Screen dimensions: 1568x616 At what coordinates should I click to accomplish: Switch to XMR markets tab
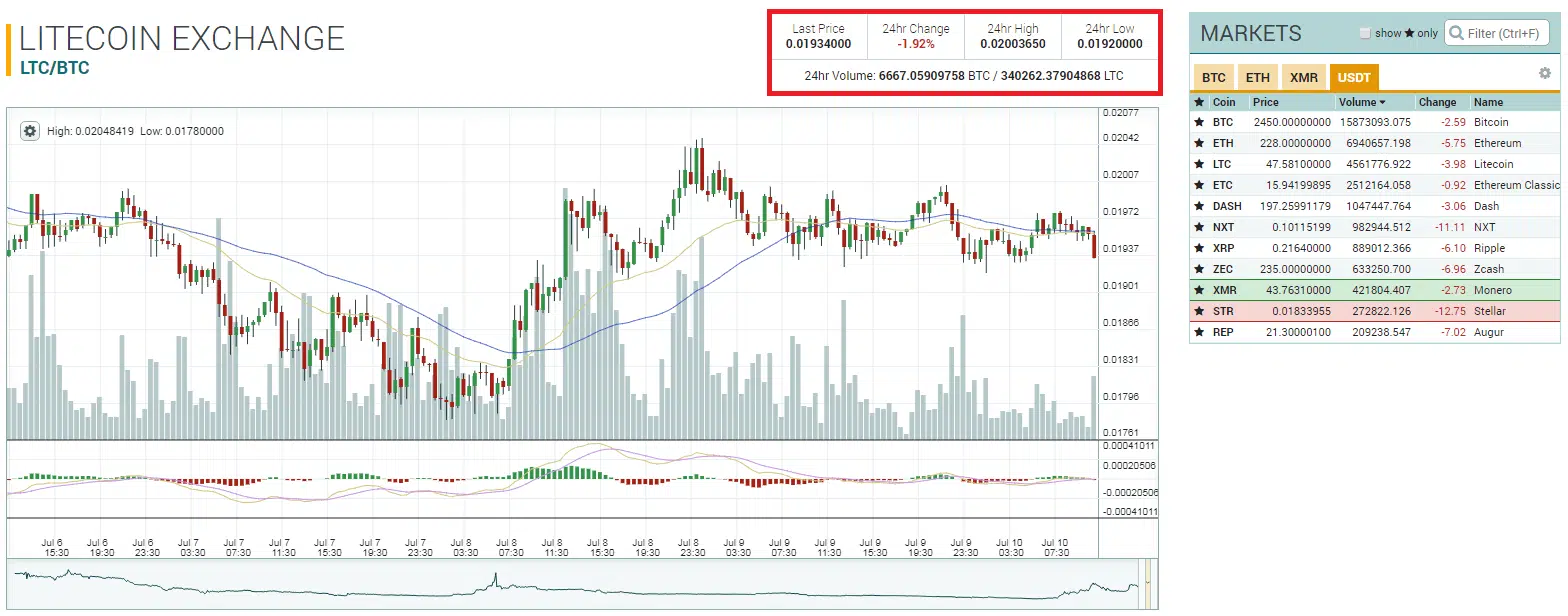(x=1303, y=77)
